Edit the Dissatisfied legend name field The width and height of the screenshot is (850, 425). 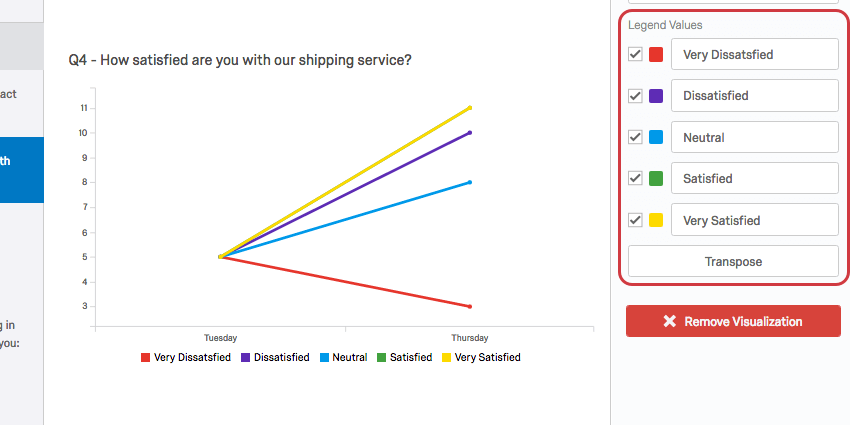coord(755,95)
